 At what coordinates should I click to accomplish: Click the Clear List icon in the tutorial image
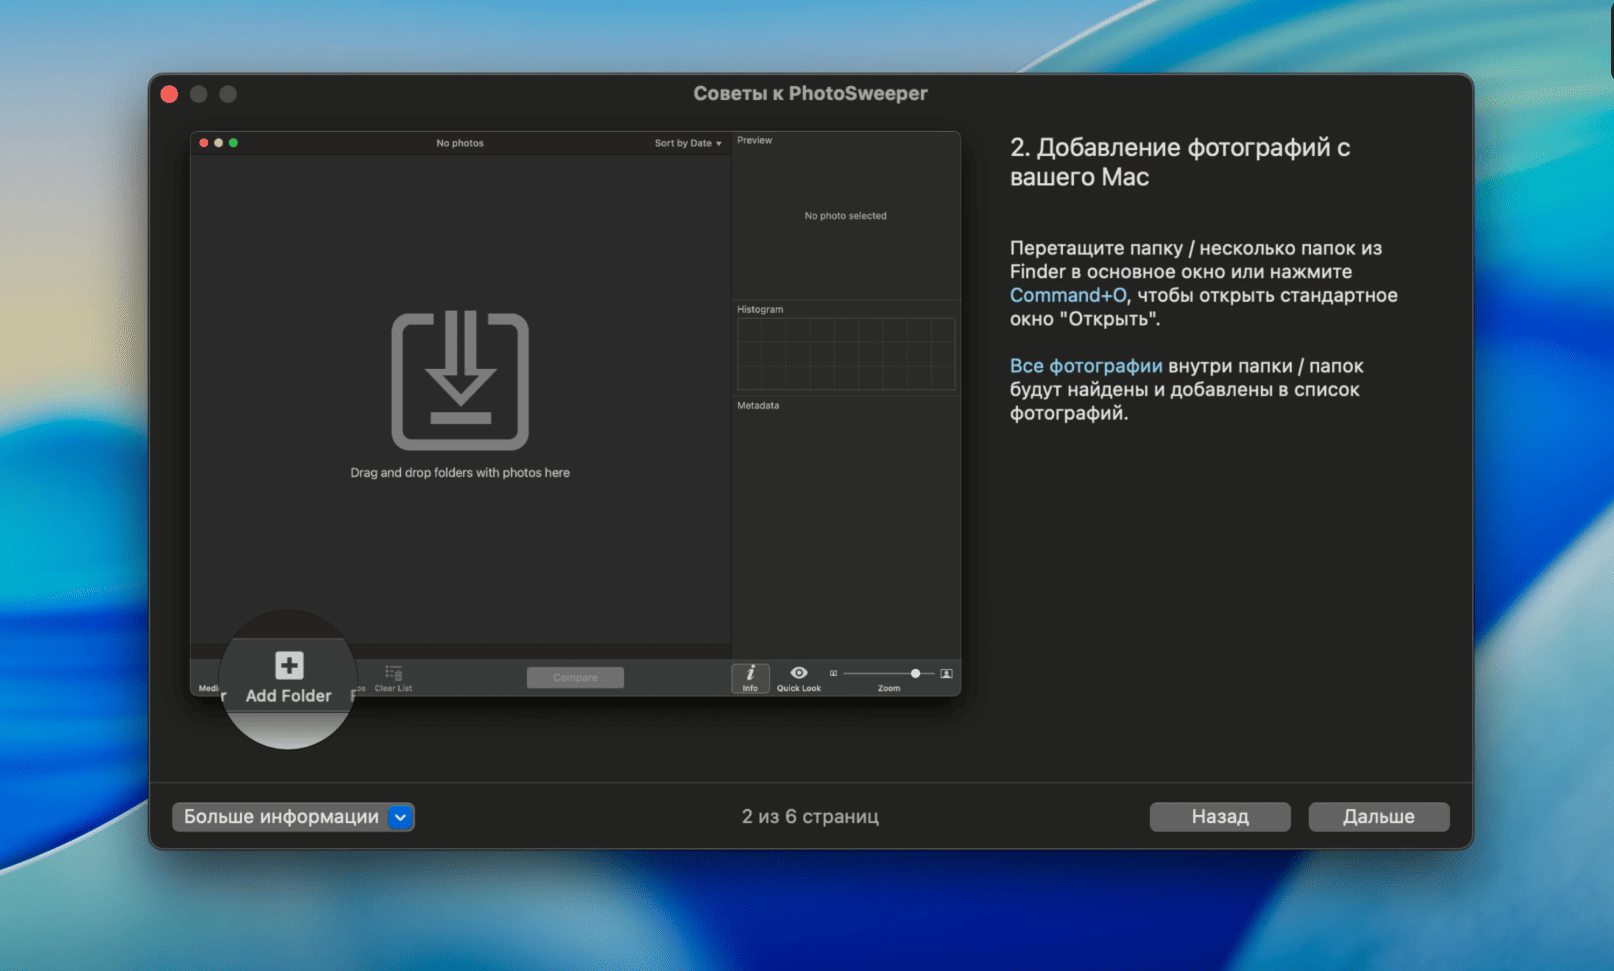(393, 673)
